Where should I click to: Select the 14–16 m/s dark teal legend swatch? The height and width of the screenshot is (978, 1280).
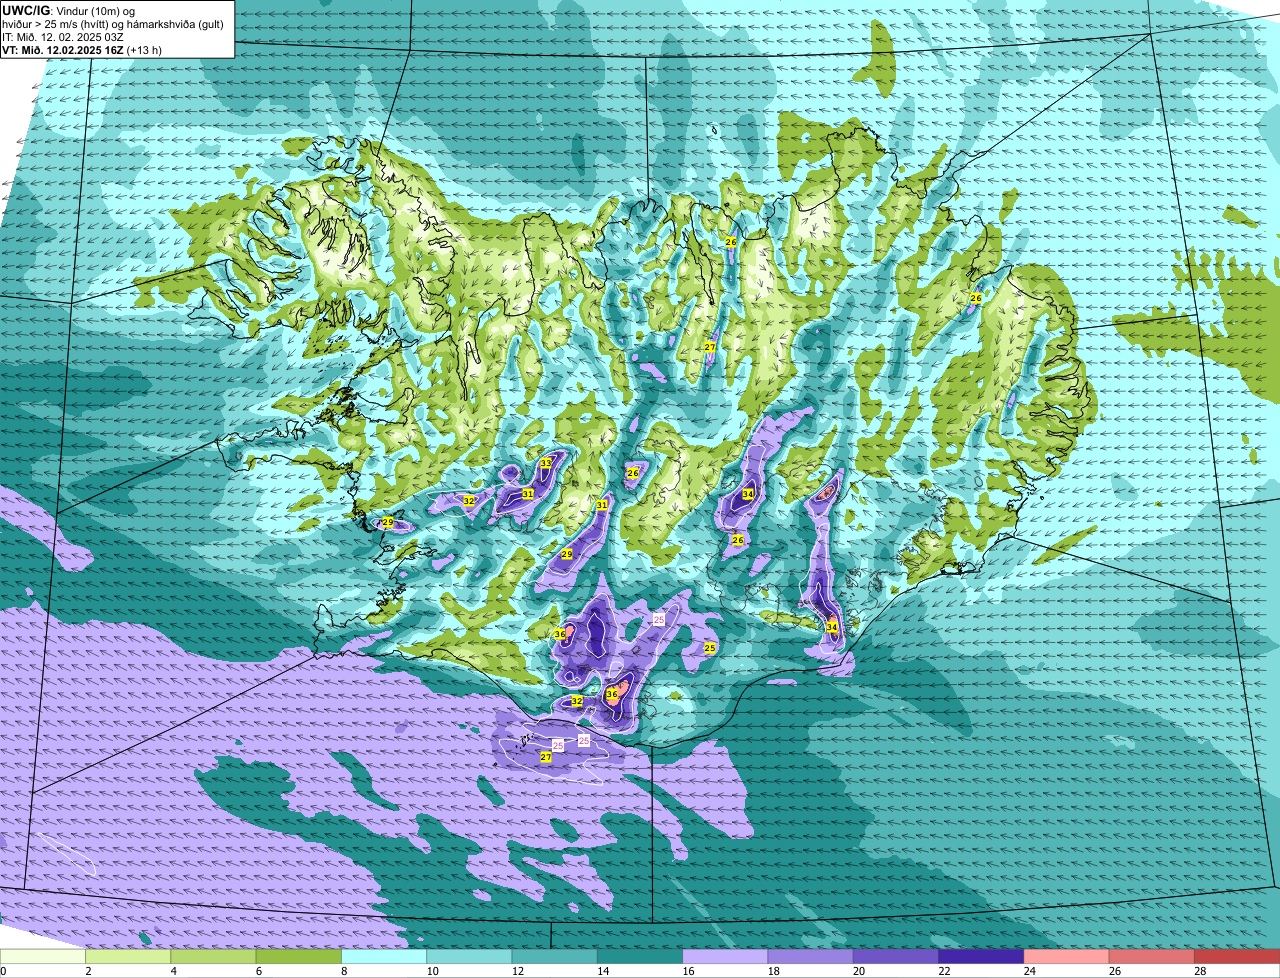640,956
